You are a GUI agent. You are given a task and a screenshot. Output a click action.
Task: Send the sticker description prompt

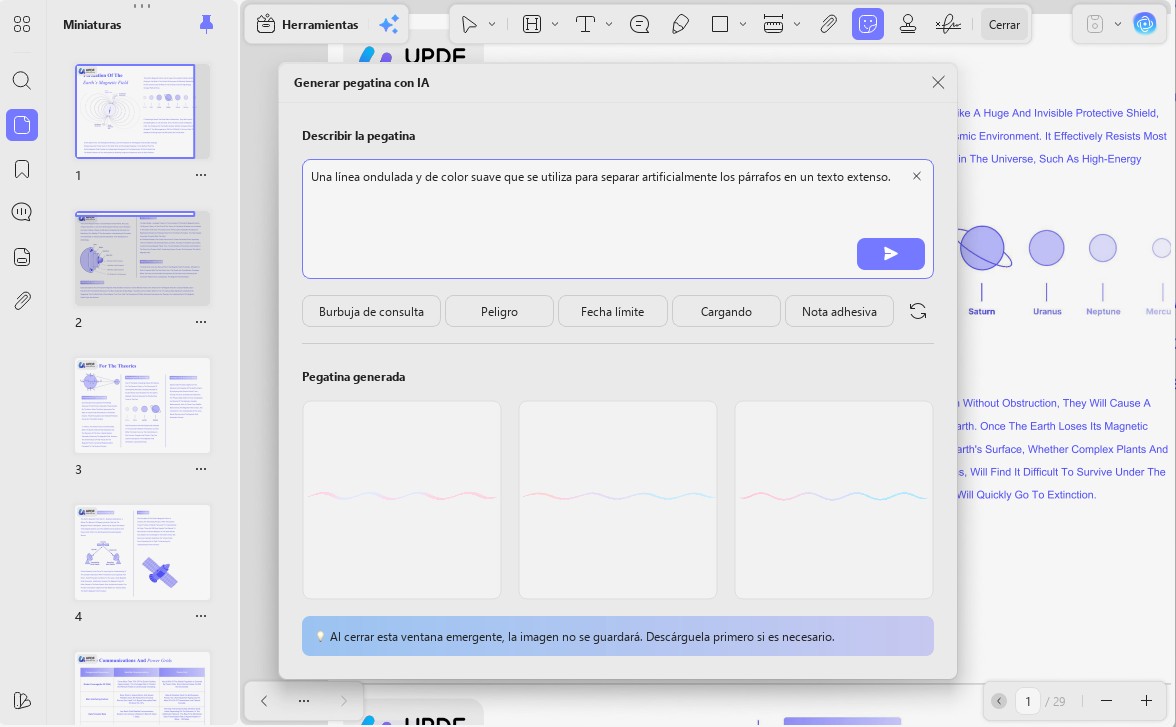coord(890,254)
